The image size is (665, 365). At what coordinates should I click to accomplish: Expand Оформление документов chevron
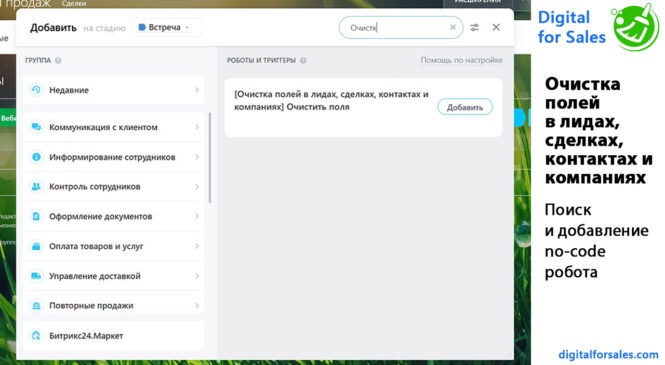pyautogui.click(x=197, y=216)
